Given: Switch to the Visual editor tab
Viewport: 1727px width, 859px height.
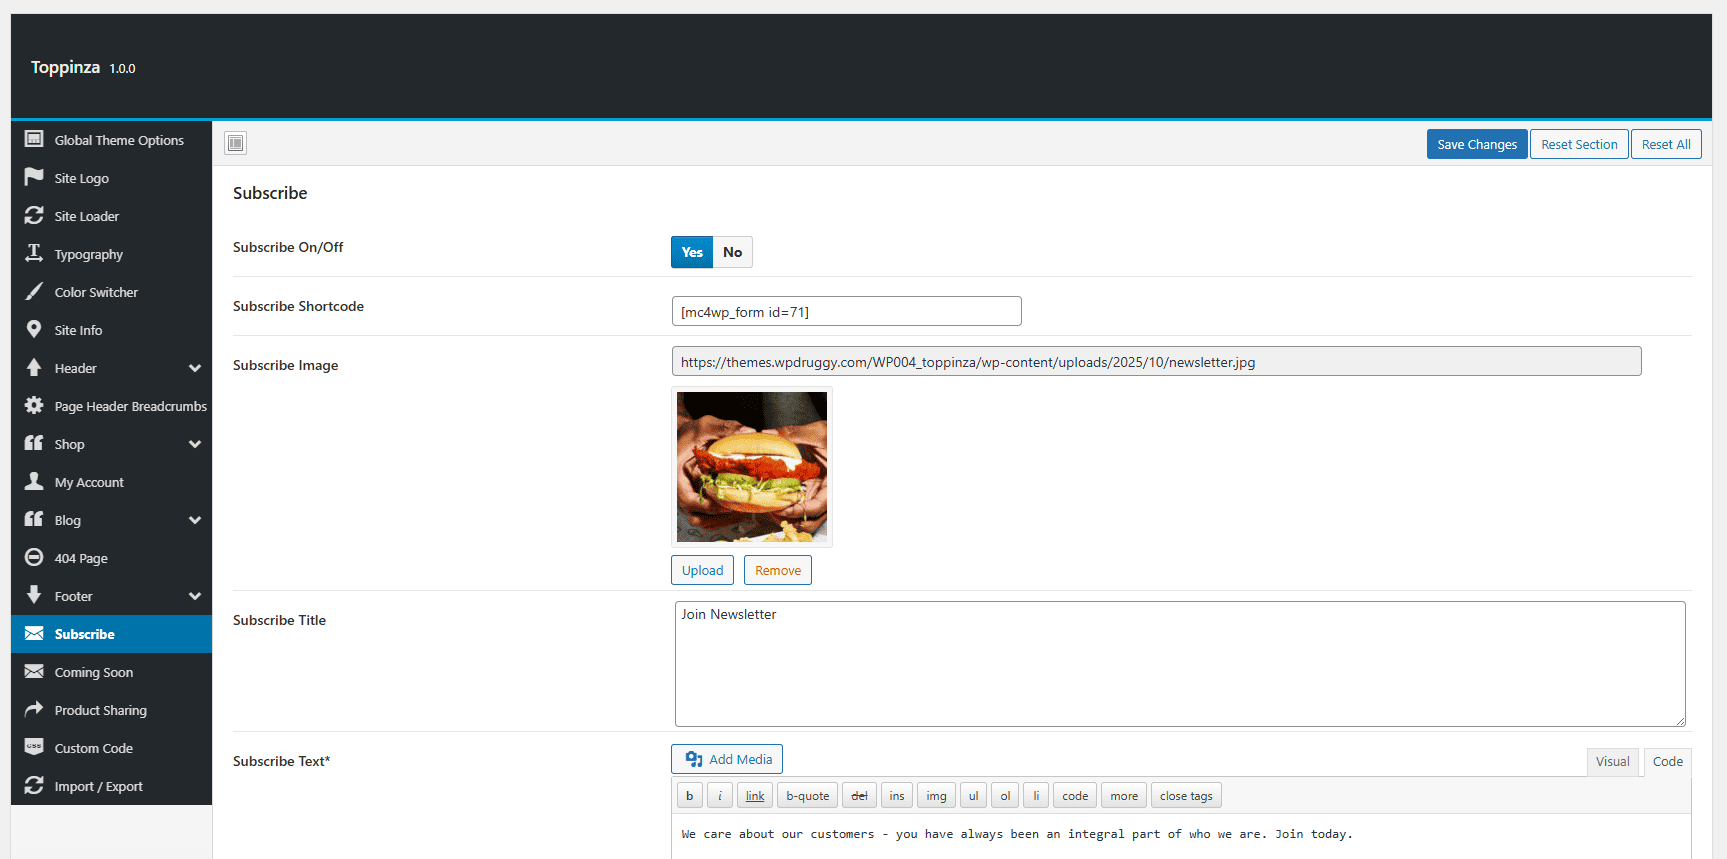Looking at the screenshot, I should click(1612, 761).
